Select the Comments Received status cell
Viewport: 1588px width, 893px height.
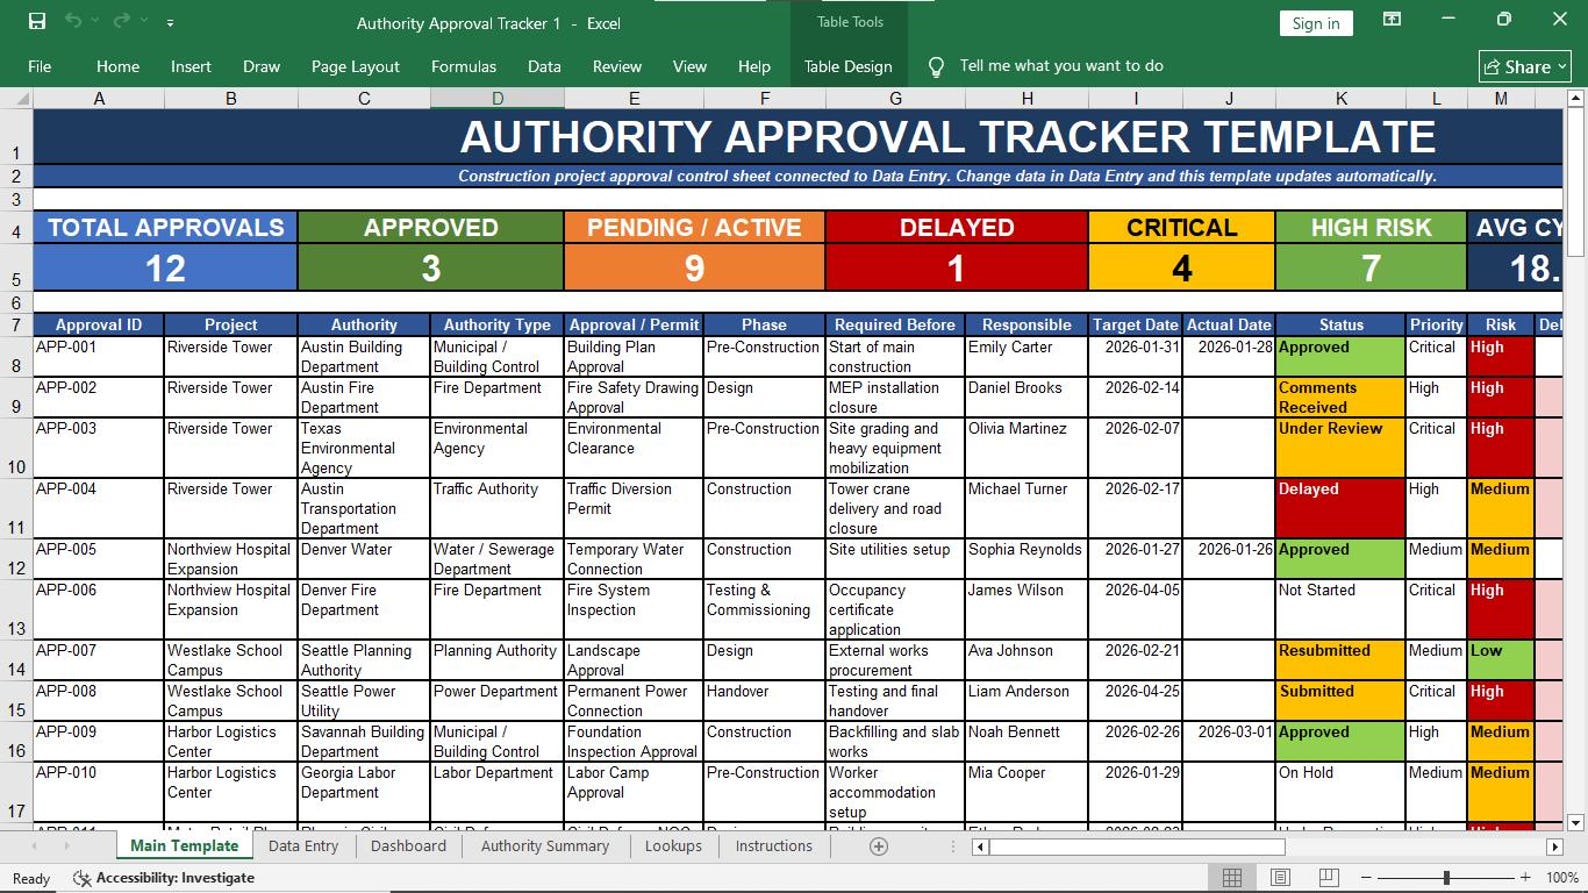pos(1341,397)
